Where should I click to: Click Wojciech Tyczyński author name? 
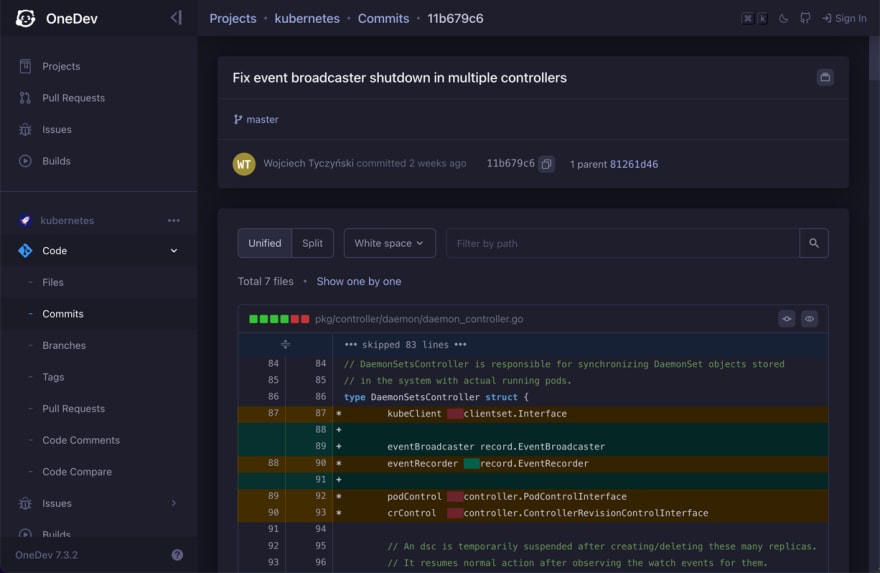click(309, 163)
